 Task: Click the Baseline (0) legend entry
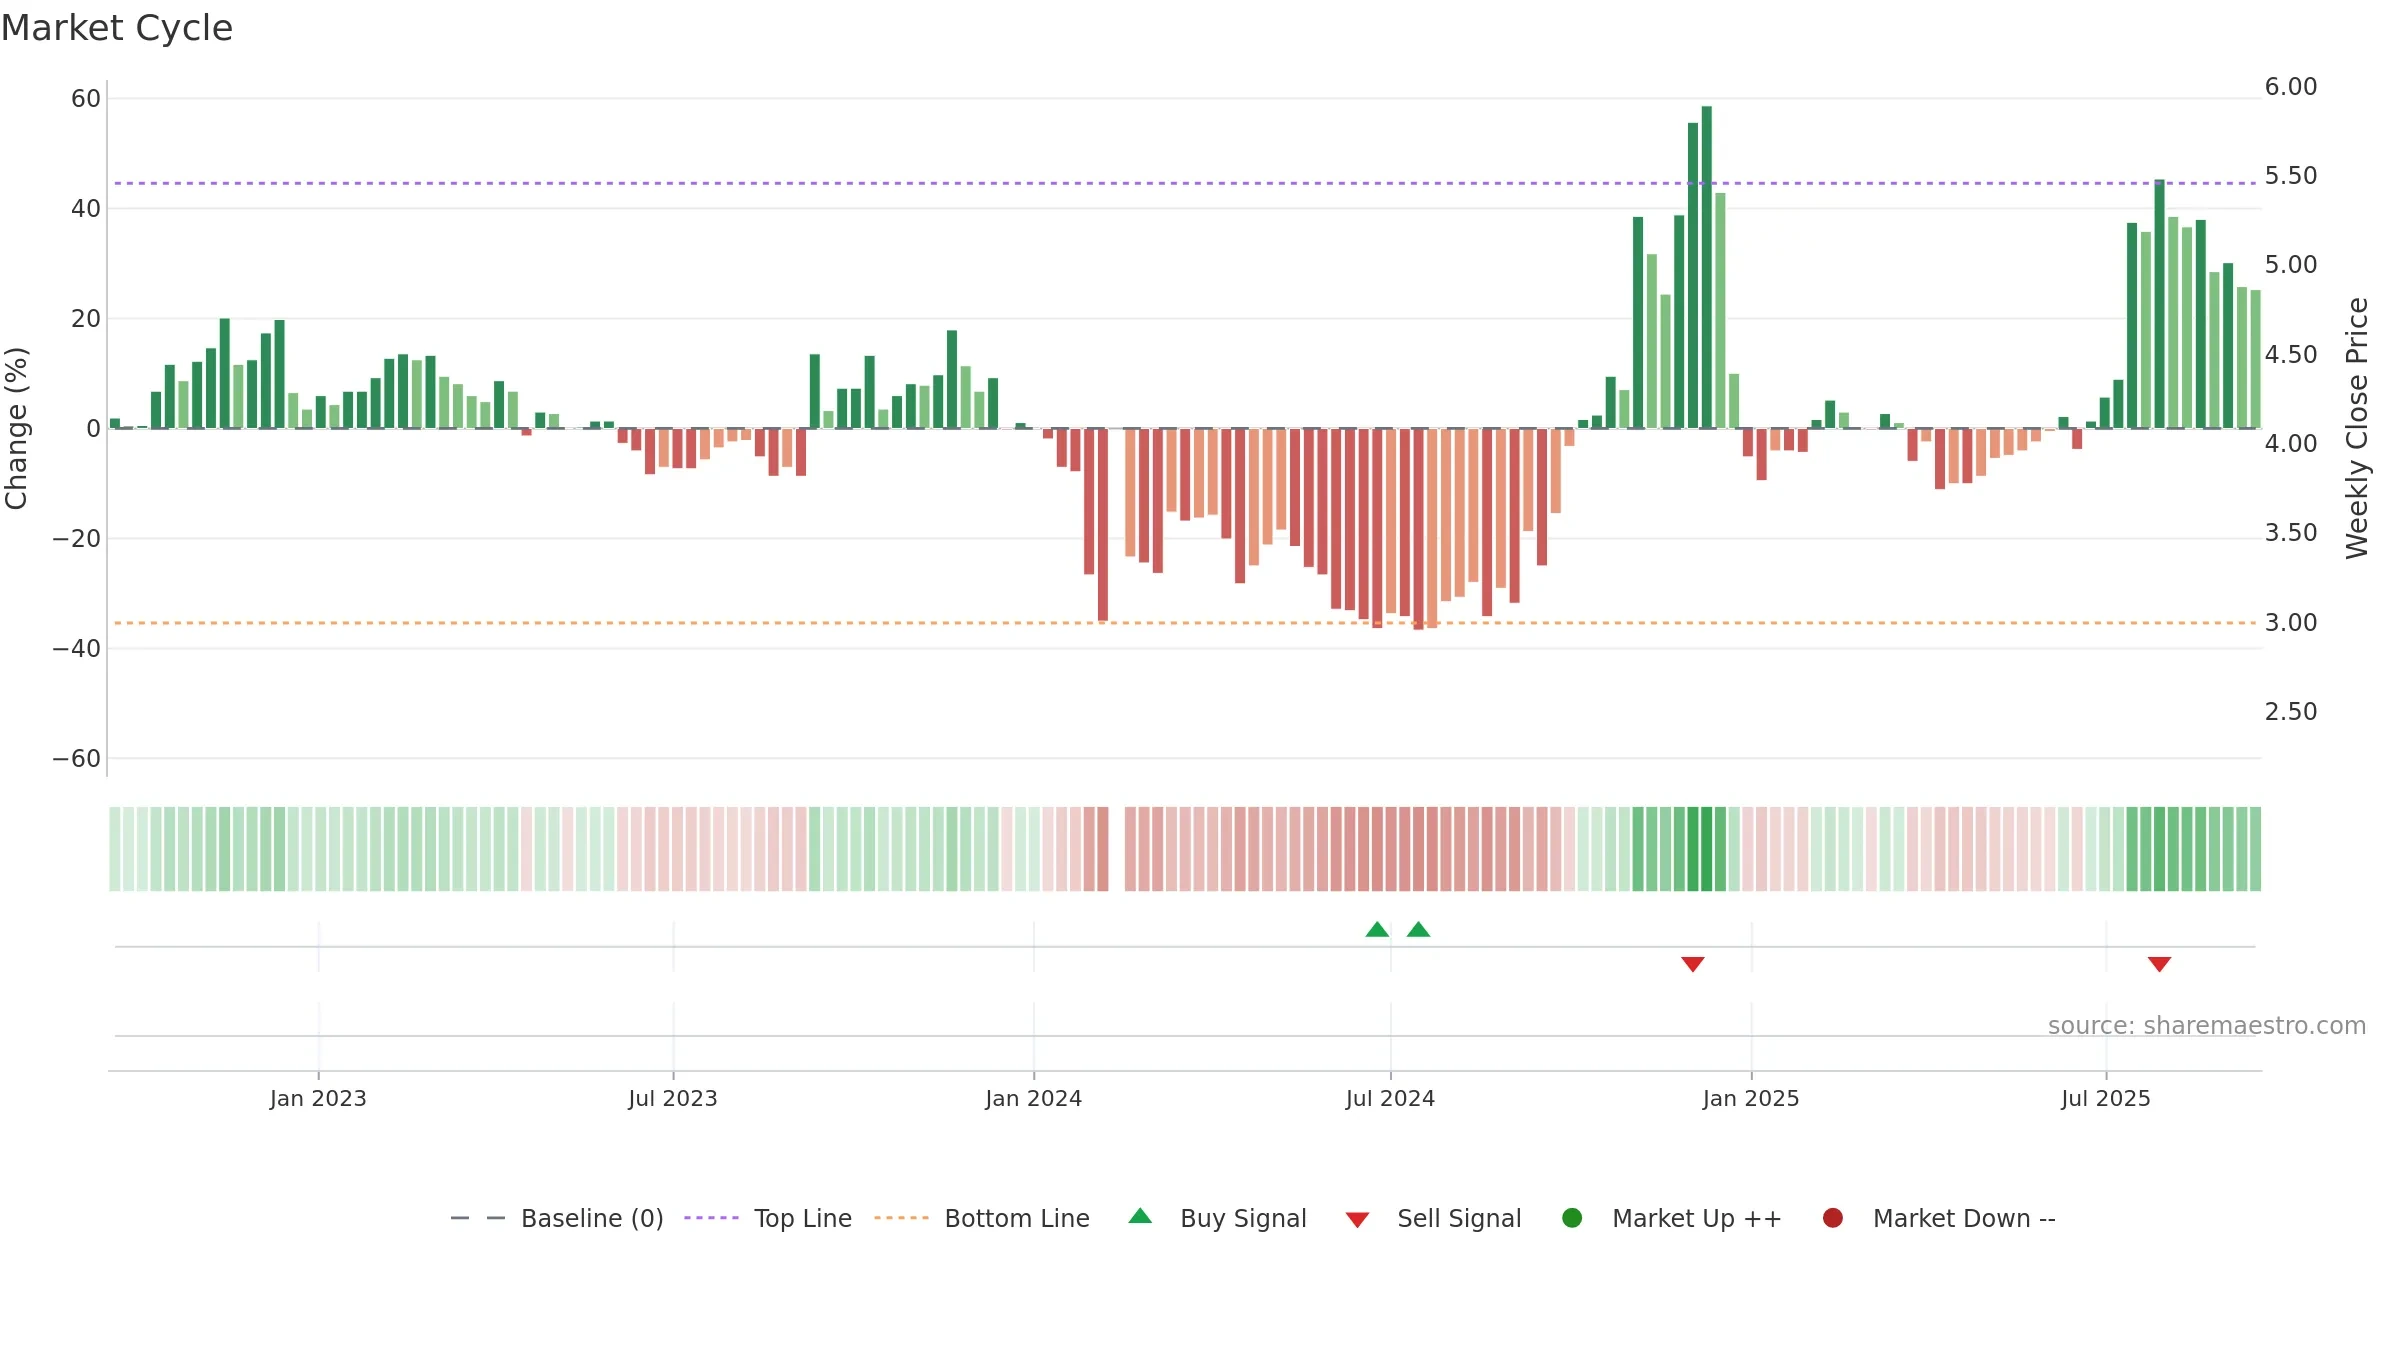click(557, 1218)
